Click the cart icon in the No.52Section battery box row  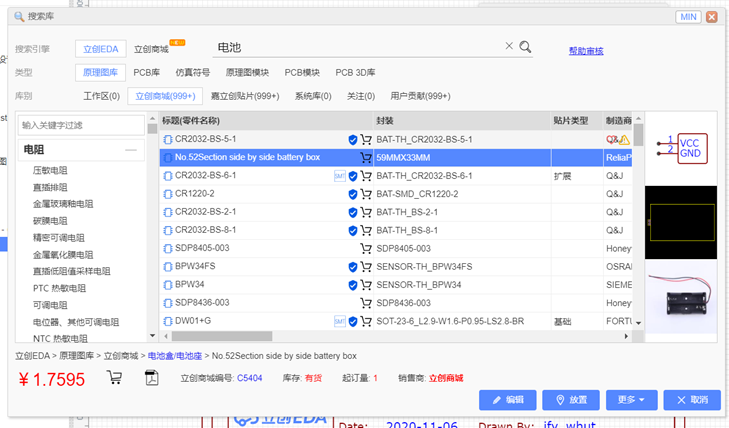click(x=366, y=158)
